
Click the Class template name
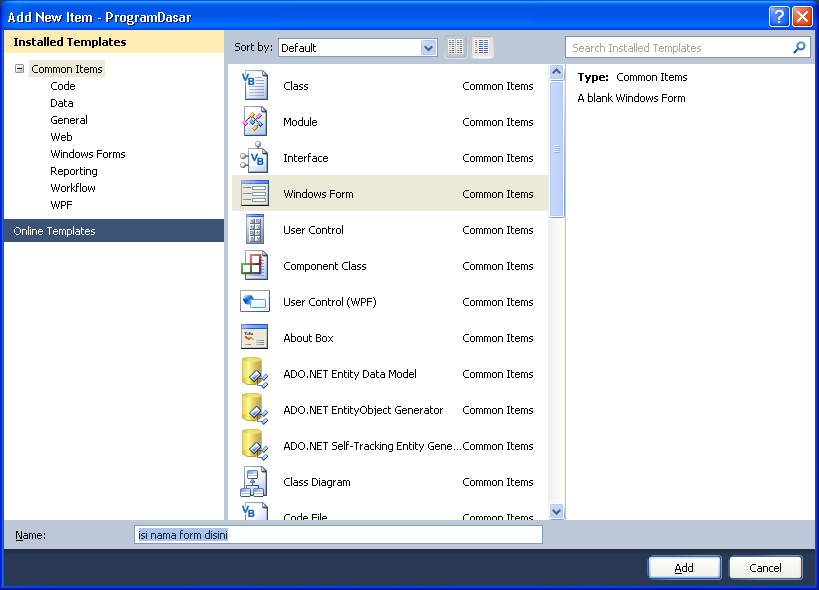point(296,86)
